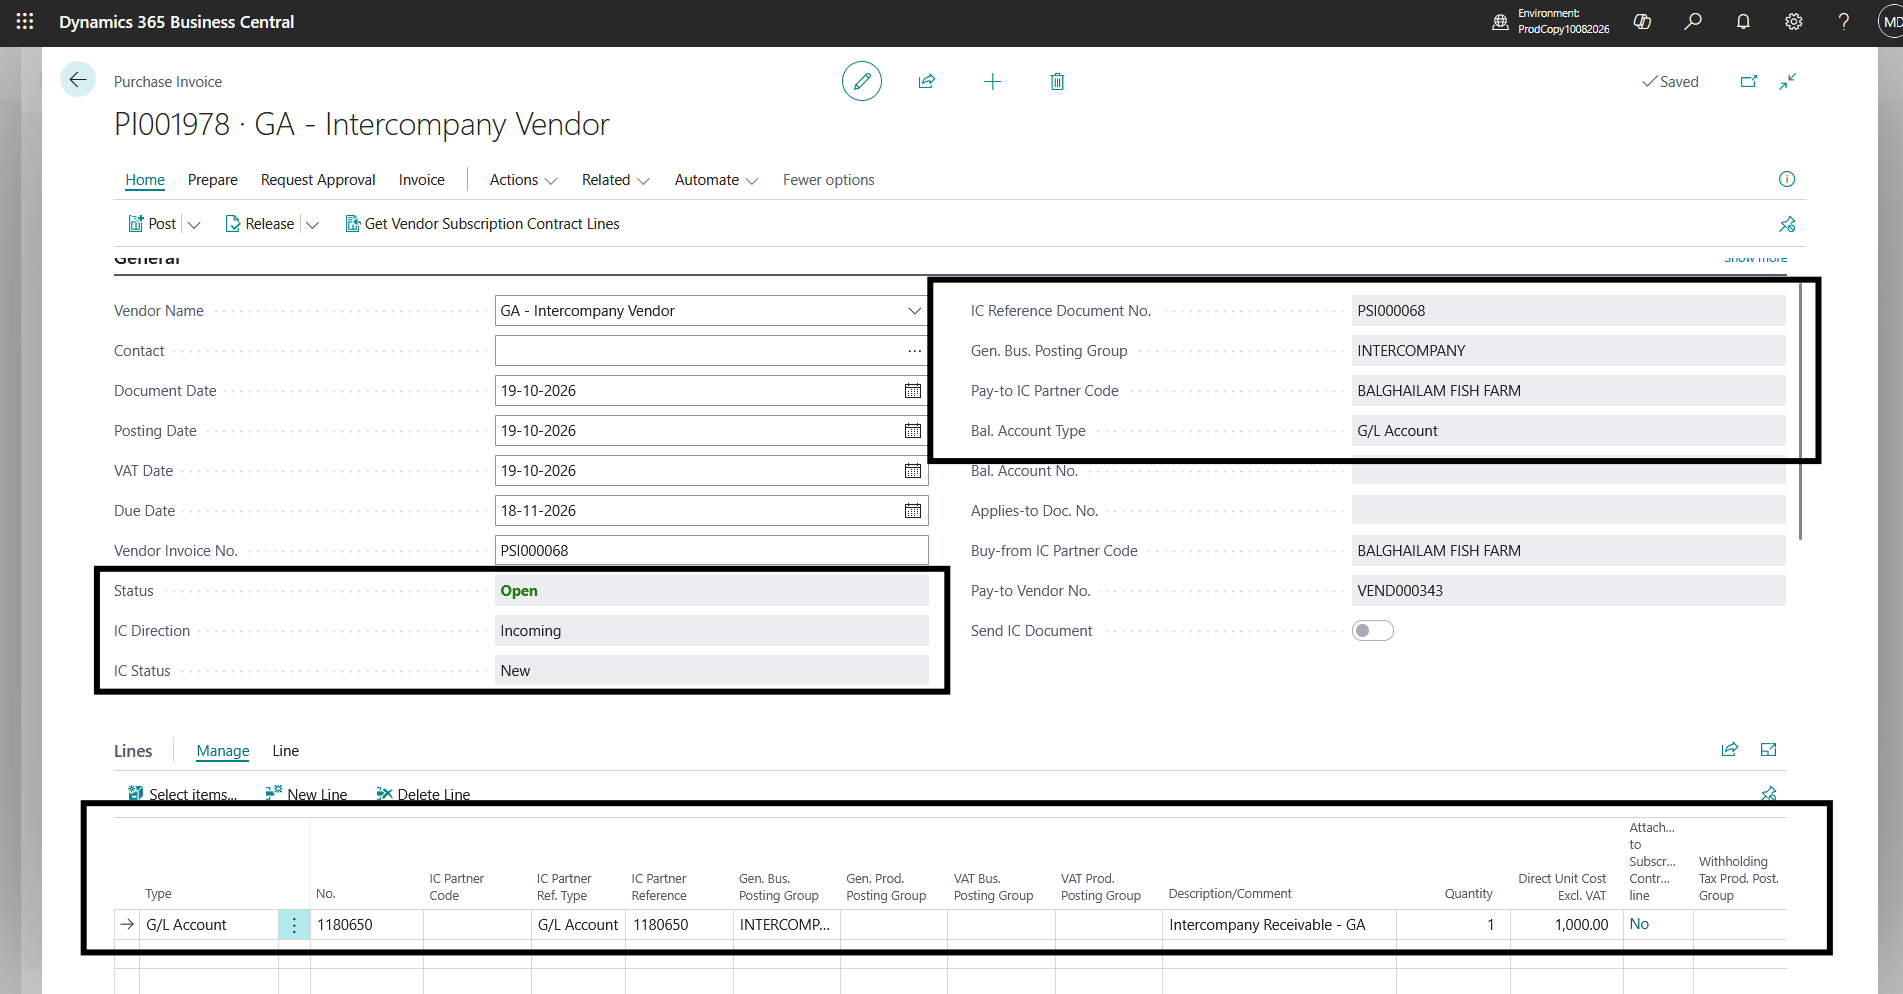Viewport: 1903px width, 994px height.
Task: Open the Request Approval tab
Action: tap(318, 180)
